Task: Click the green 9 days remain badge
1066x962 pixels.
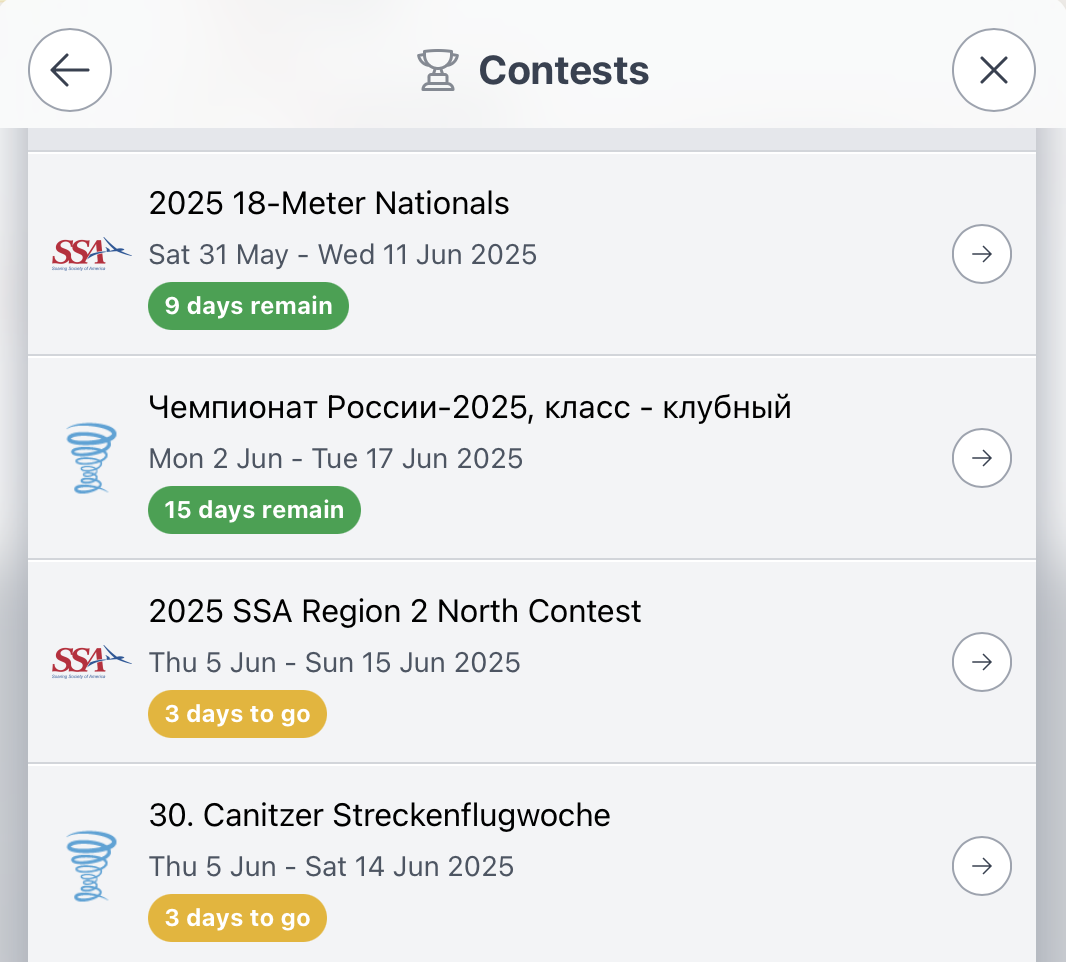Action: click(248, 306)
